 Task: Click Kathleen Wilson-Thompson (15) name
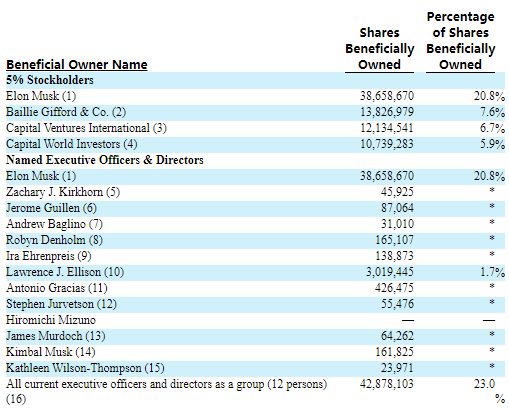[x=85, y=368]
